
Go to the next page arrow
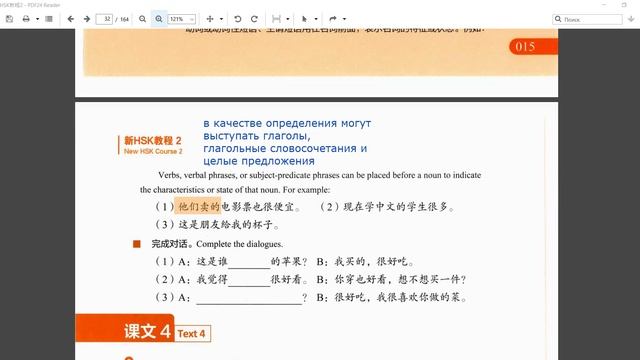(87, 19)
